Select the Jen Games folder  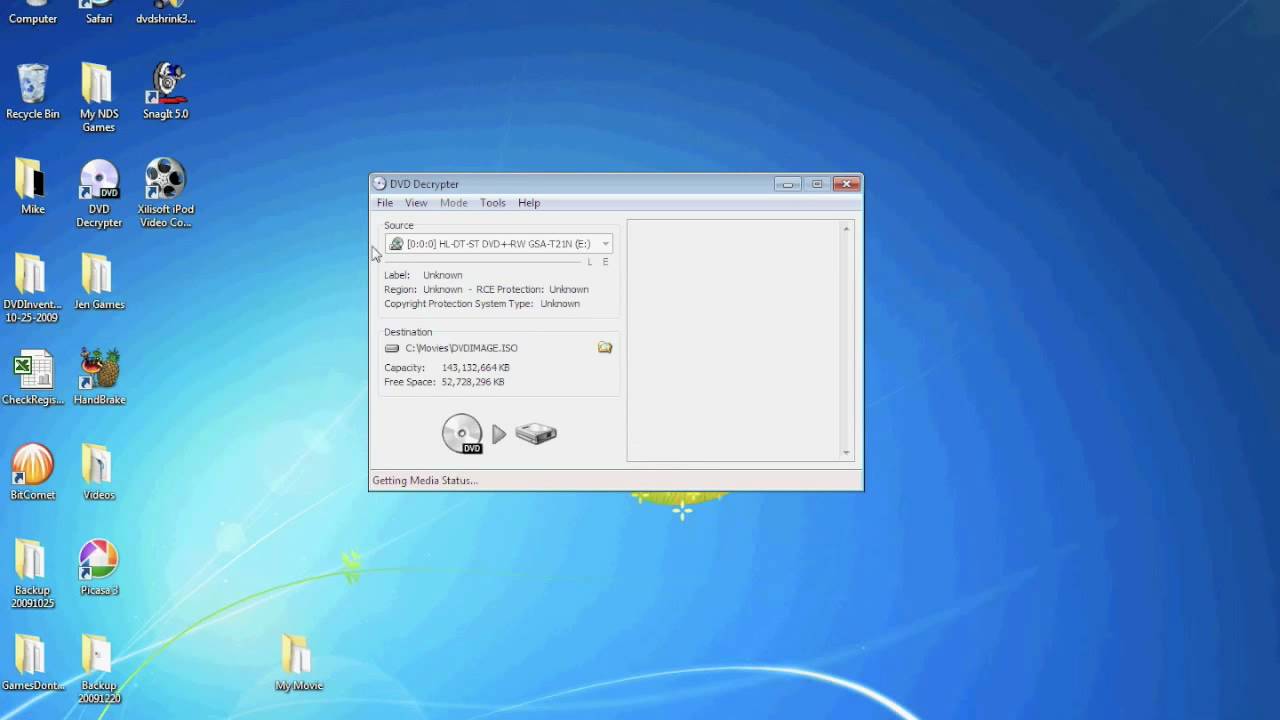tap(99, 282)
